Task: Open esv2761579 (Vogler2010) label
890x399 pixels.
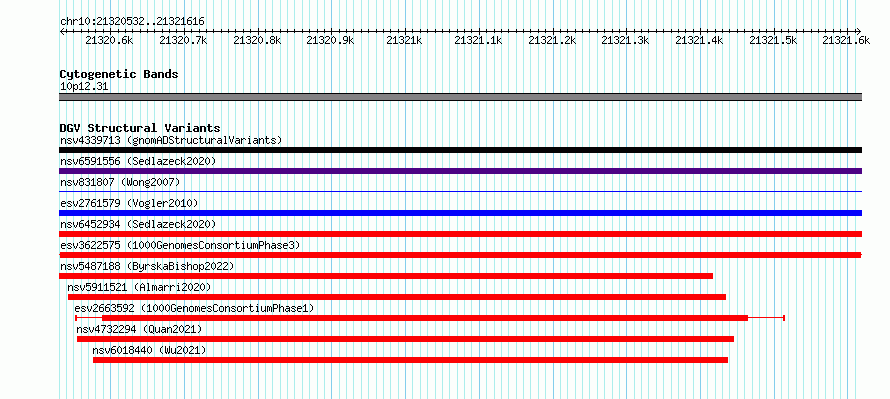Action: click(x=129, y=203)
